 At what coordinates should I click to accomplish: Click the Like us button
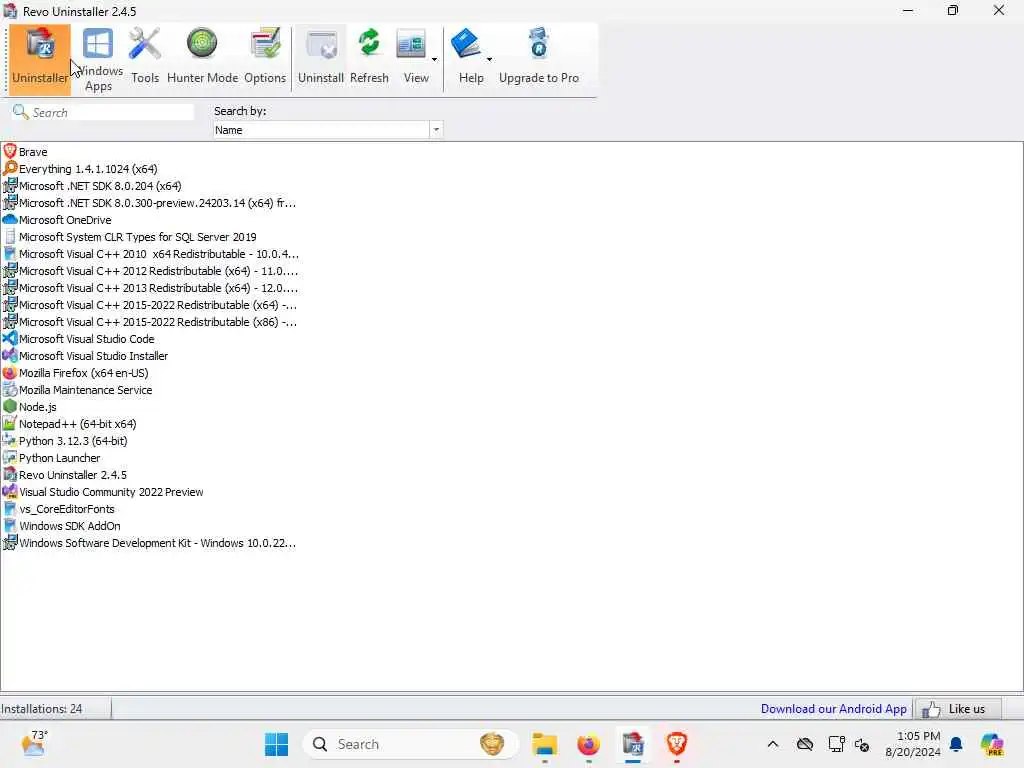click(x=957, y=709)
